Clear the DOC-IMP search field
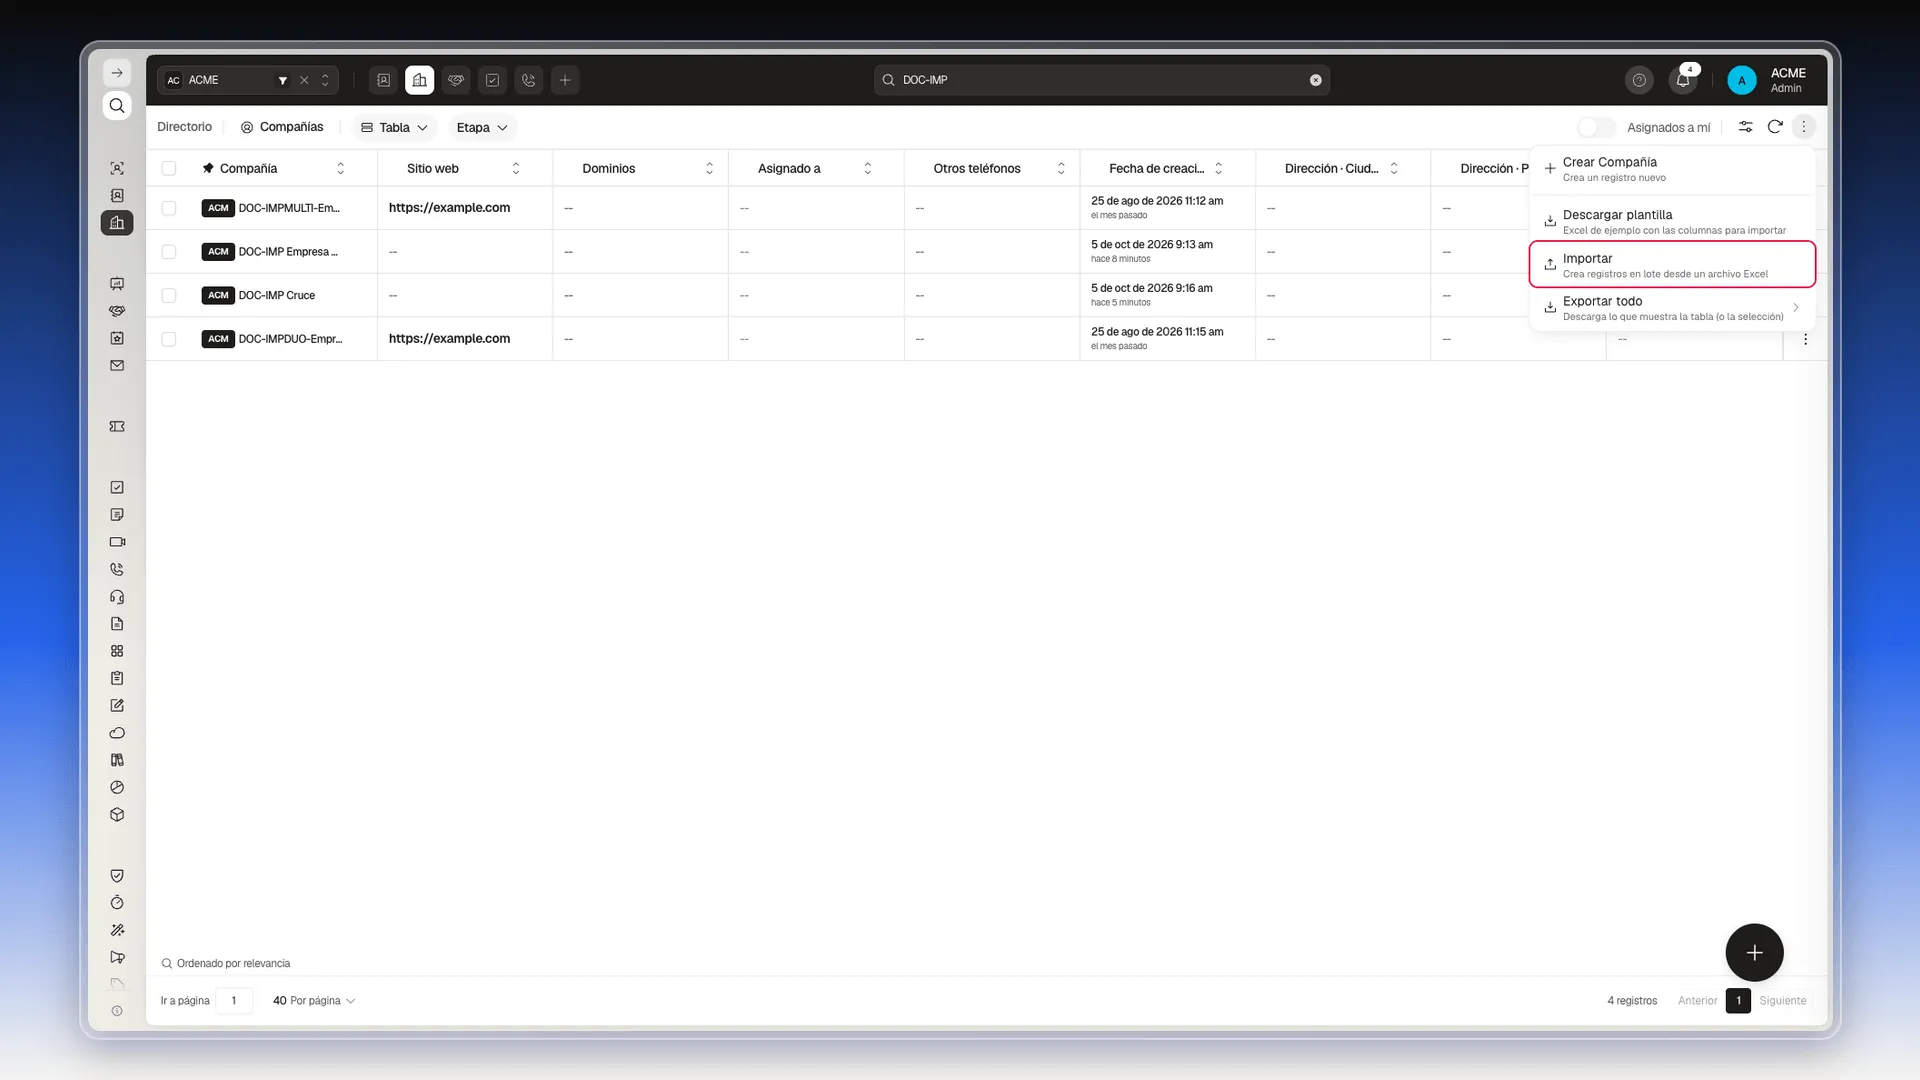The width and height of the screenshot is (1920, 1080). coord(1316,80)
